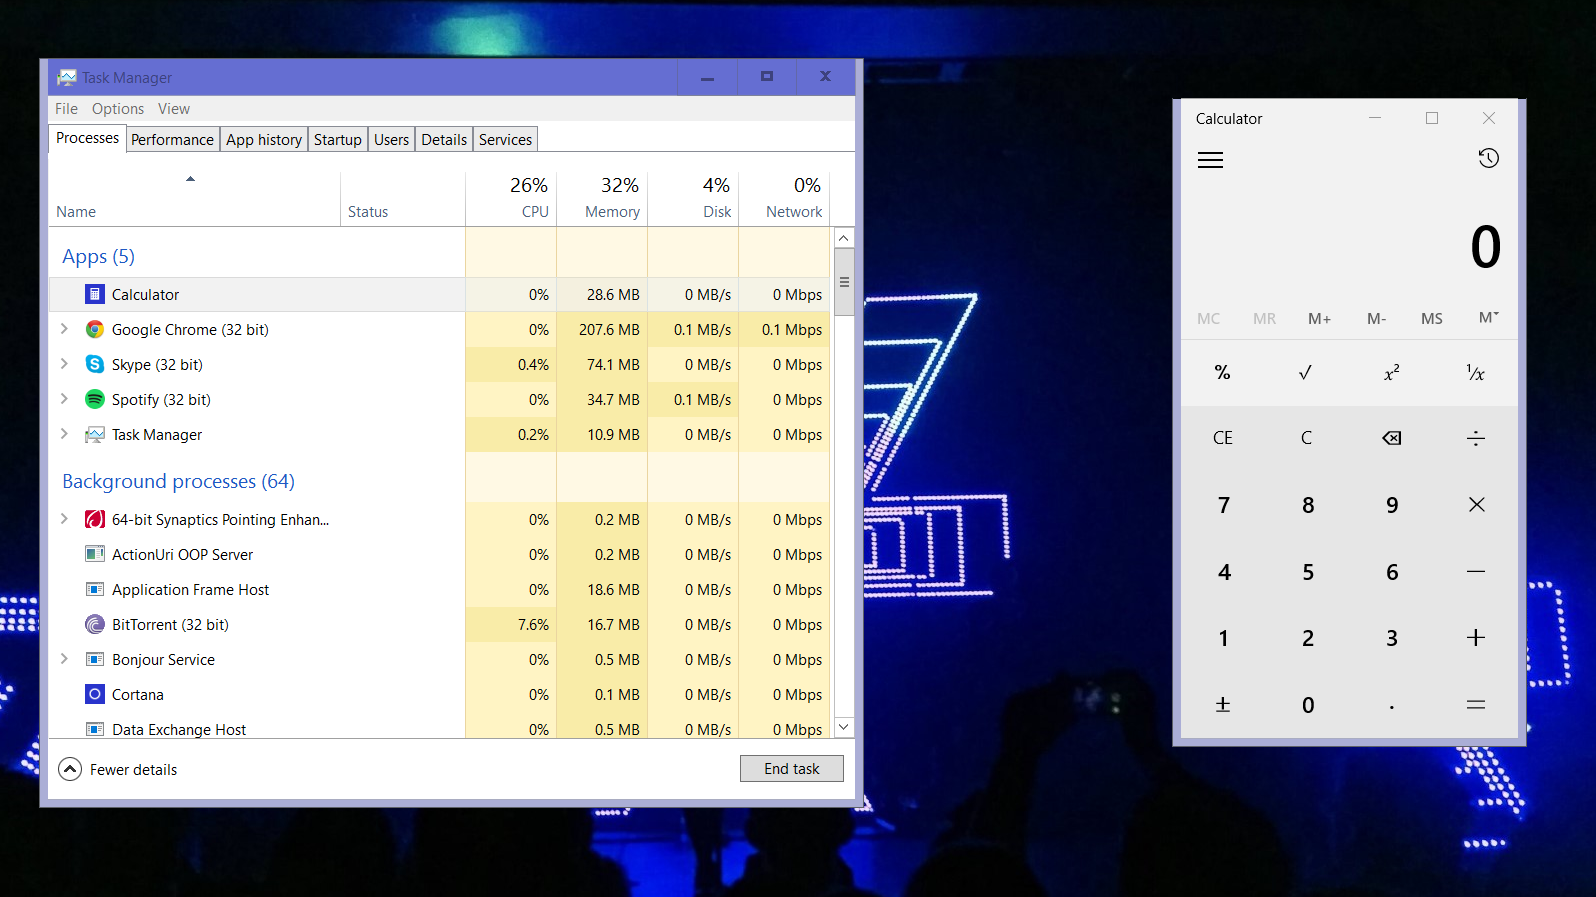Switch to the Services tab
The image size is (1596, 897).
506,140
